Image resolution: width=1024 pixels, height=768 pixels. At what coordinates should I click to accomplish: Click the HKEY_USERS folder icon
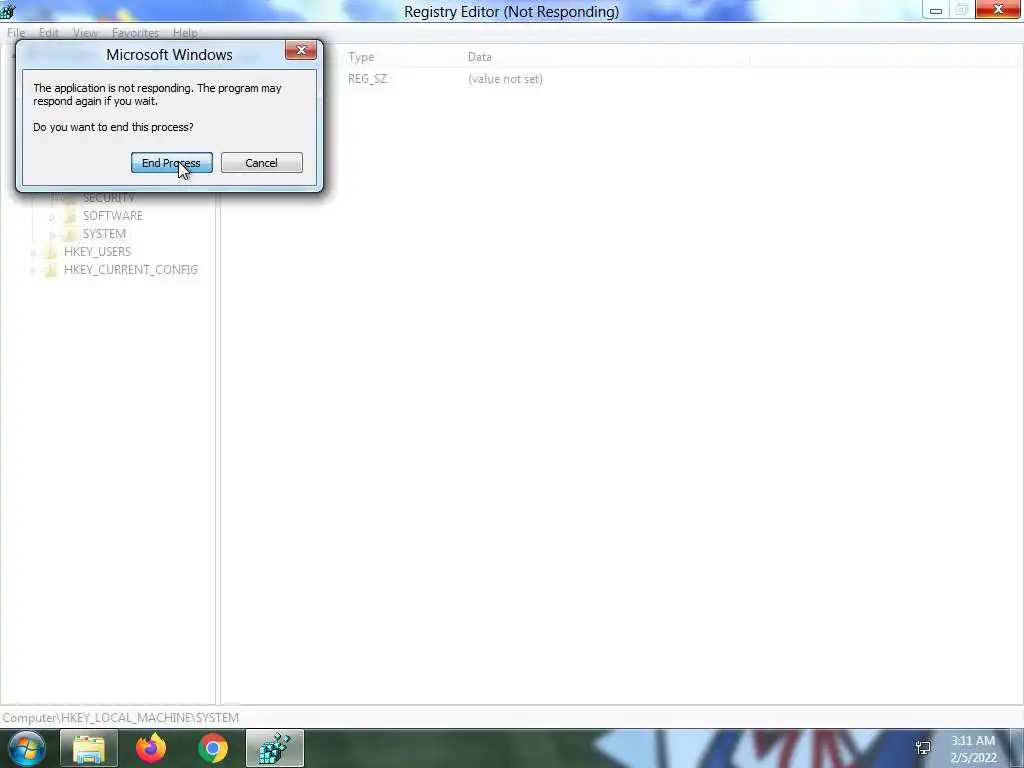tap(50, 251)
